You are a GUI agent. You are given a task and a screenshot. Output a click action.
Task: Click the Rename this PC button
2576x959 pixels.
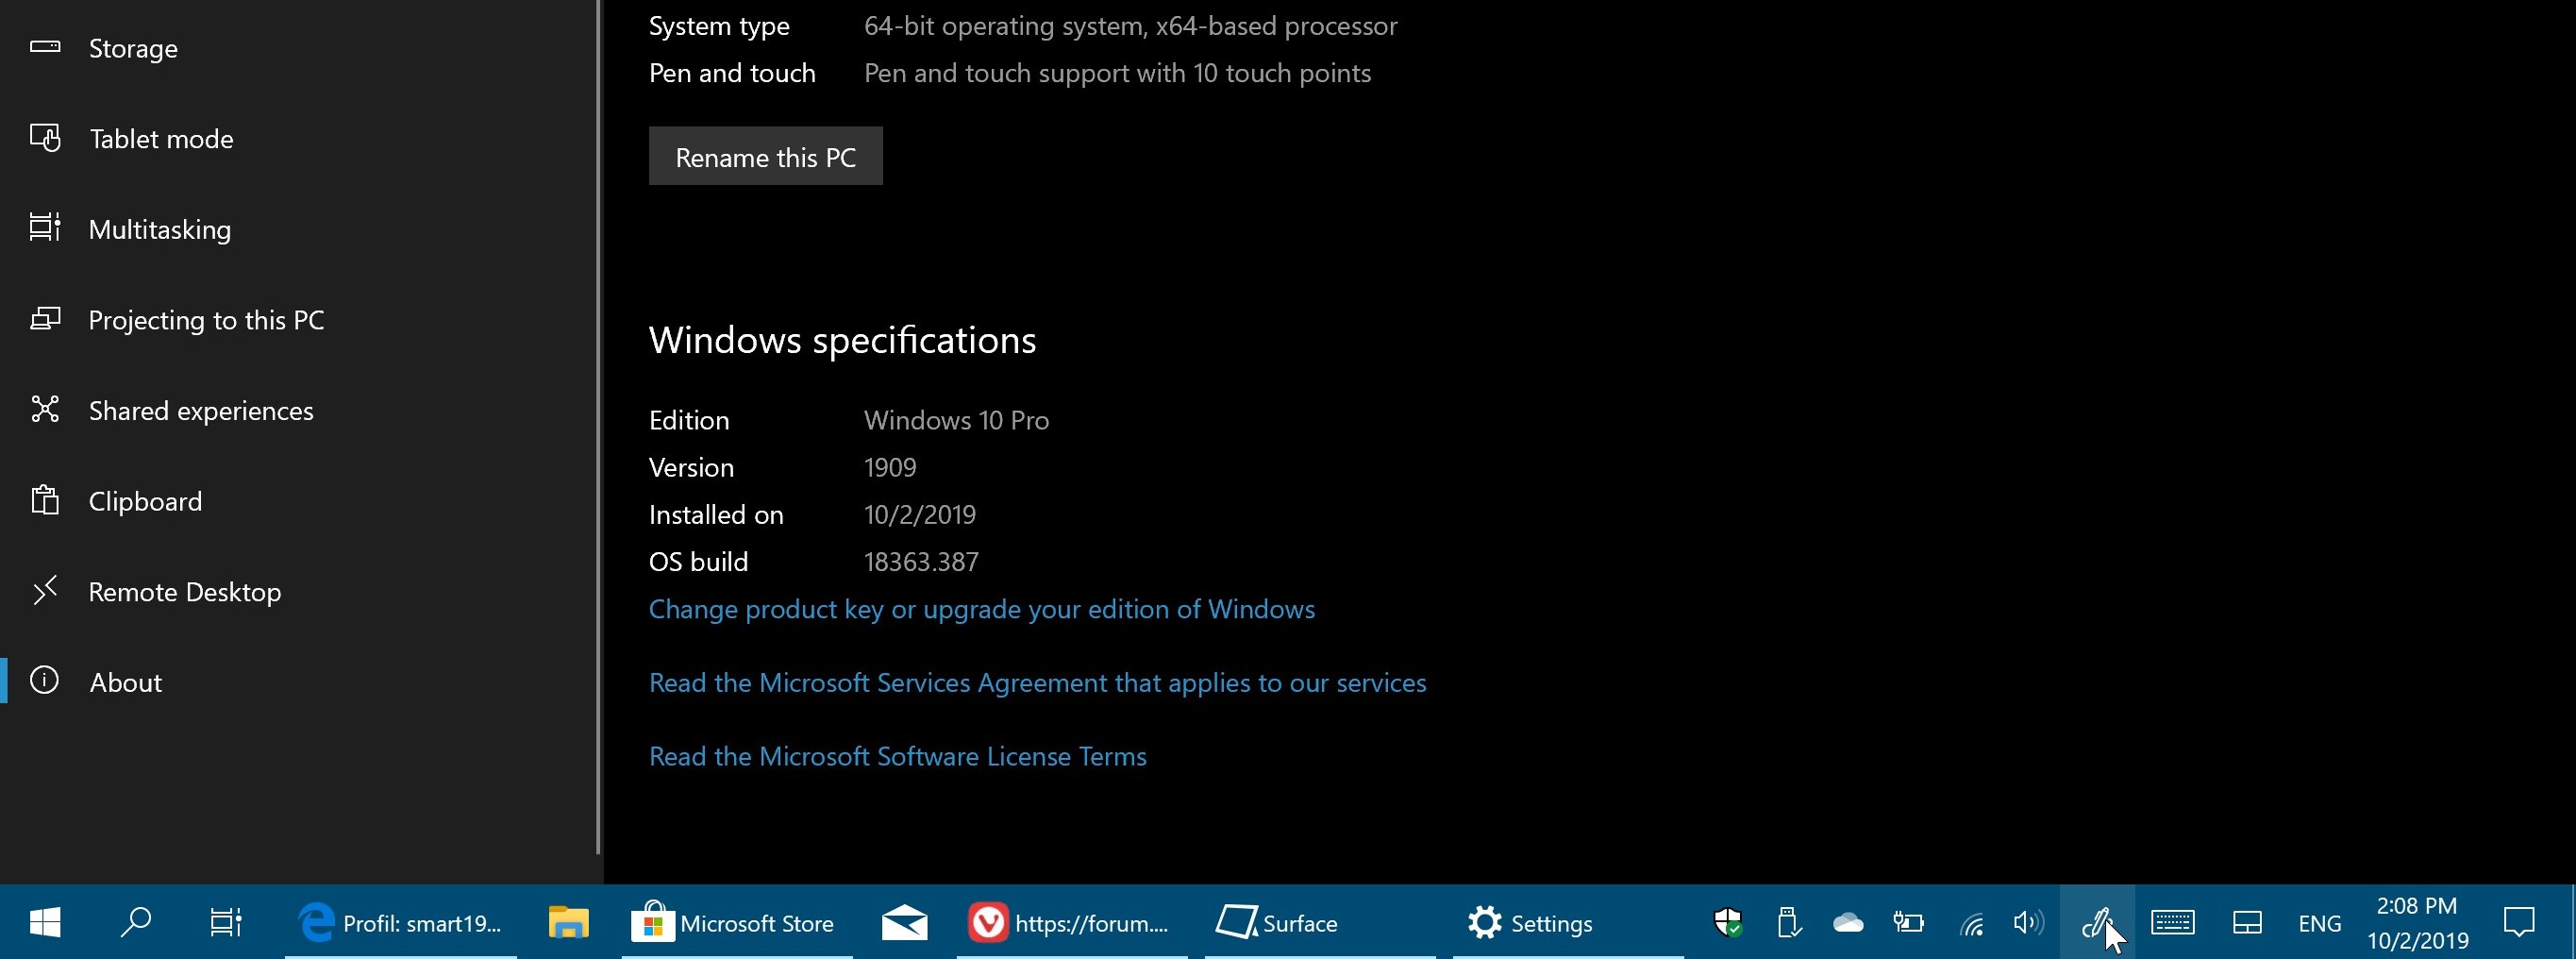click(765, 156)
